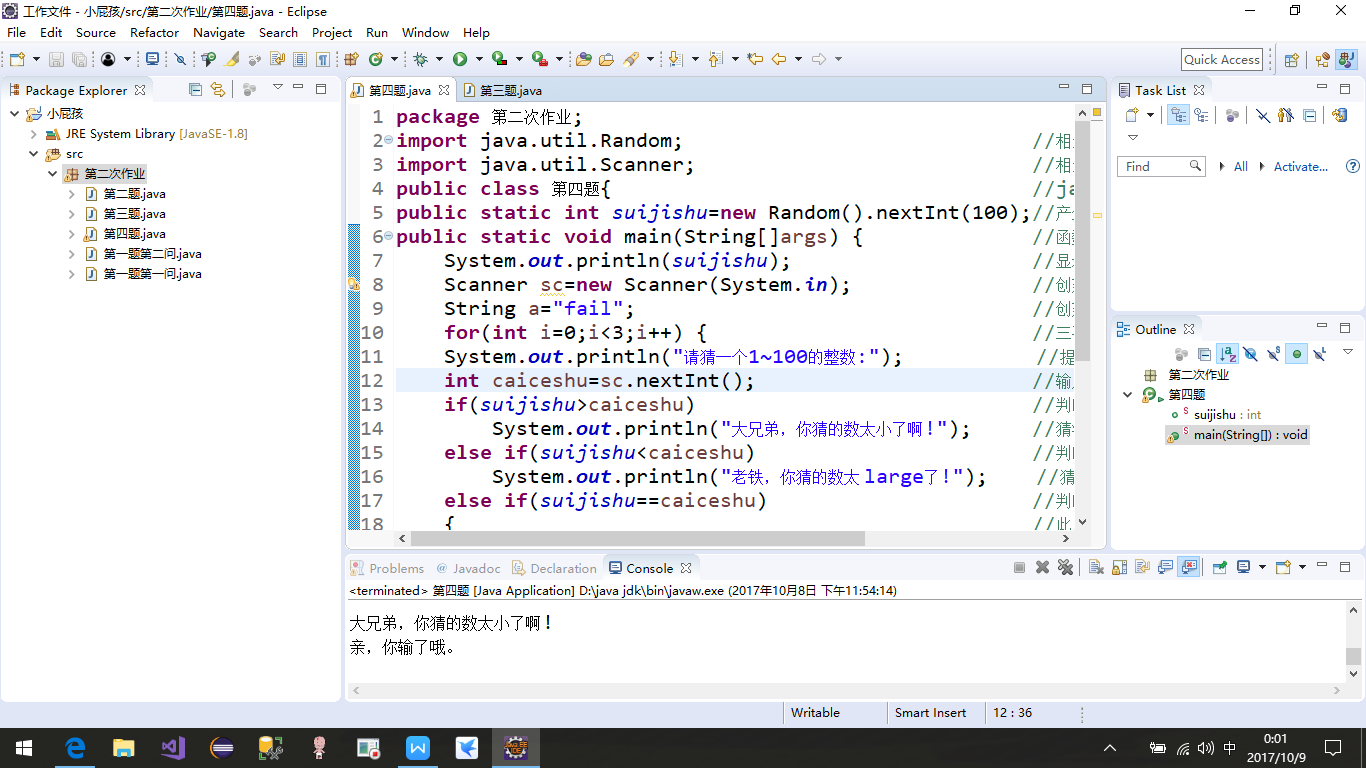Viewport: 1366px width, 768px height.
Task: Open Microsoft Edge from the taskbar
Action: click(x=75, y=747)
